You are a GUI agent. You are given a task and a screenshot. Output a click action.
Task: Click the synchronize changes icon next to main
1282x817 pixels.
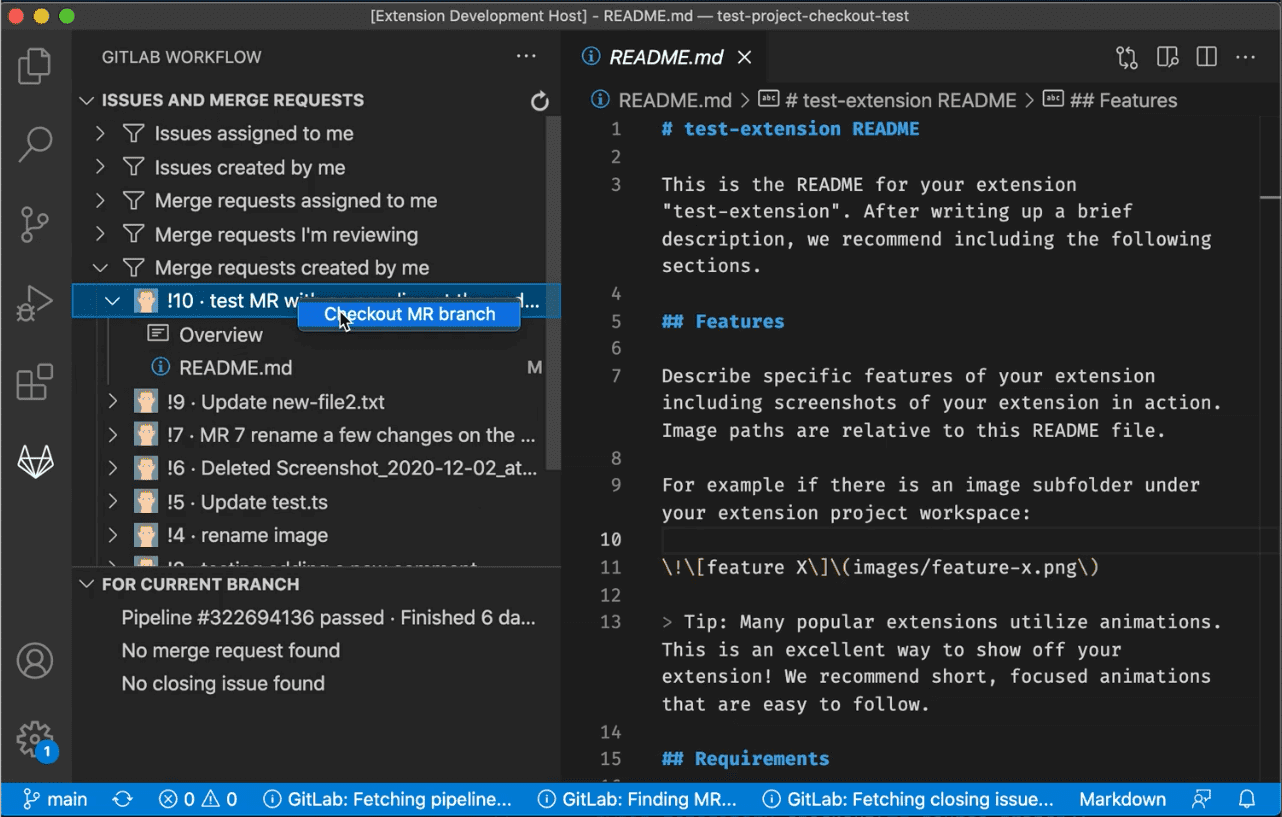click(122, 799)
